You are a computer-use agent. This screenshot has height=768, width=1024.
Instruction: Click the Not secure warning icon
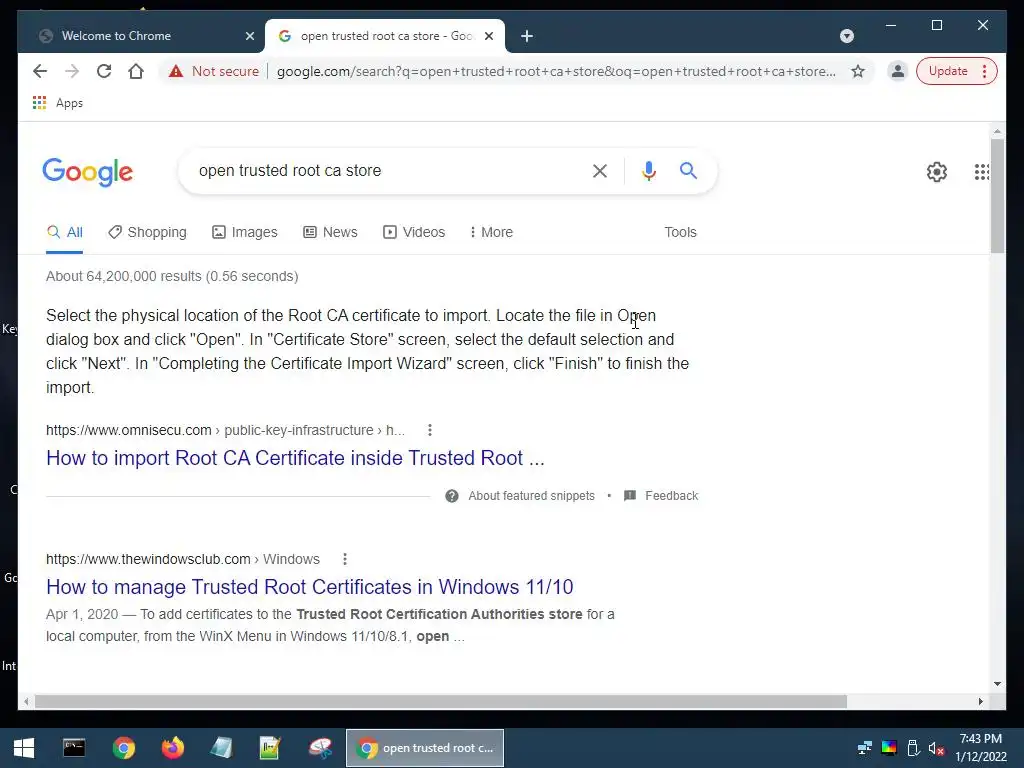[176, 71]
